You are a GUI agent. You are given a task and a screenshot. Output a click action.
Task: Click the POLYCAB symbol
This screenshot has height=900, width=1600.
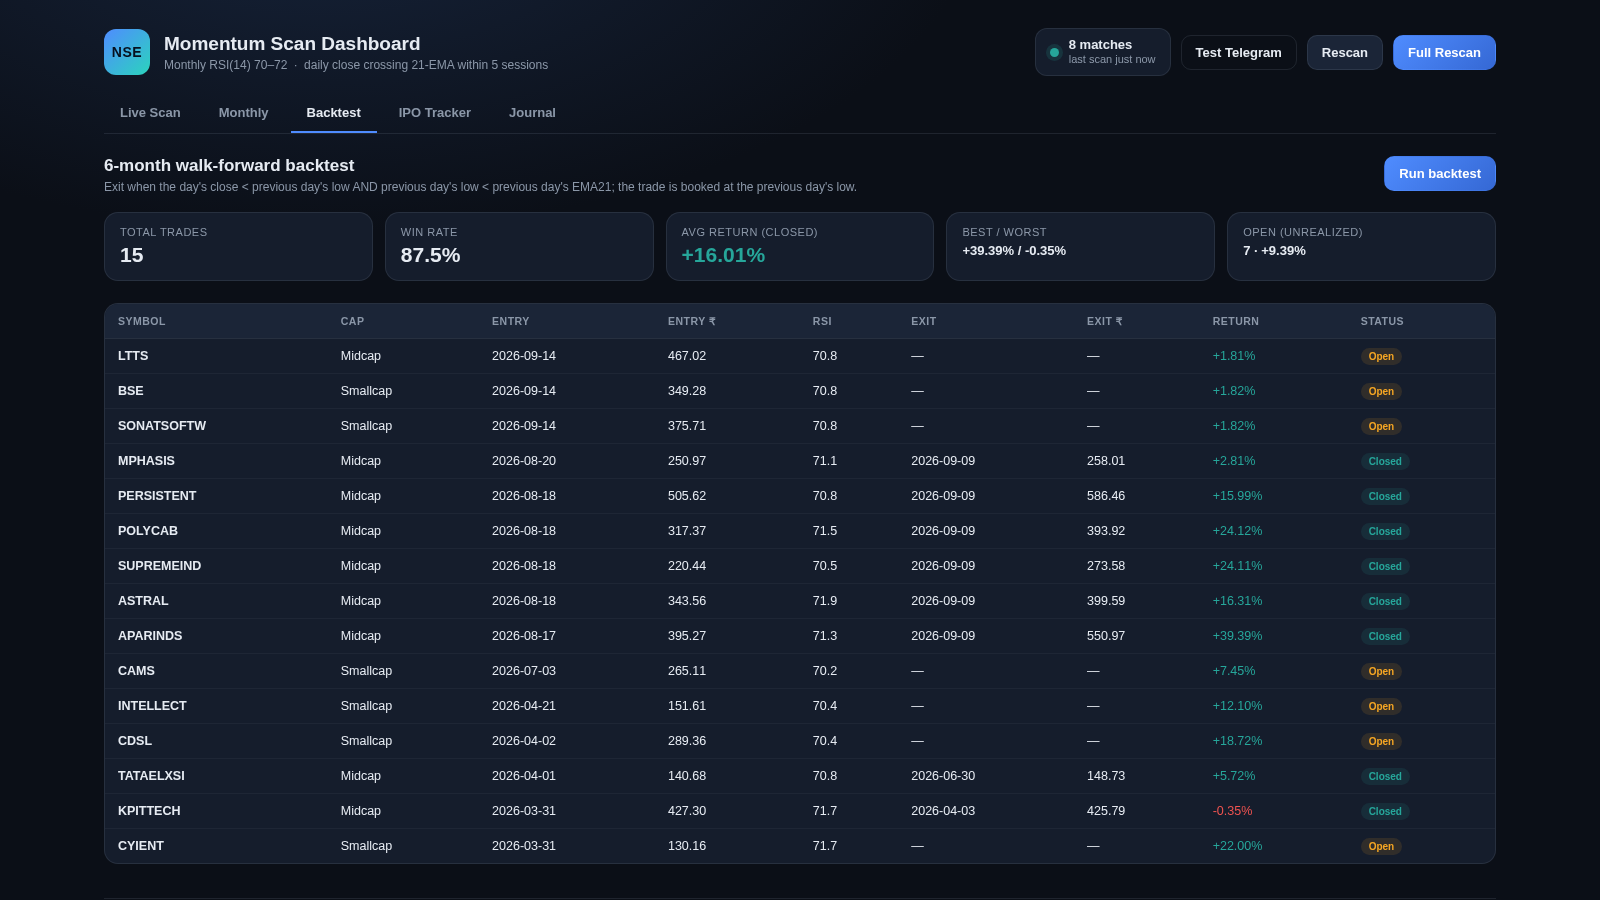[148, 531]
